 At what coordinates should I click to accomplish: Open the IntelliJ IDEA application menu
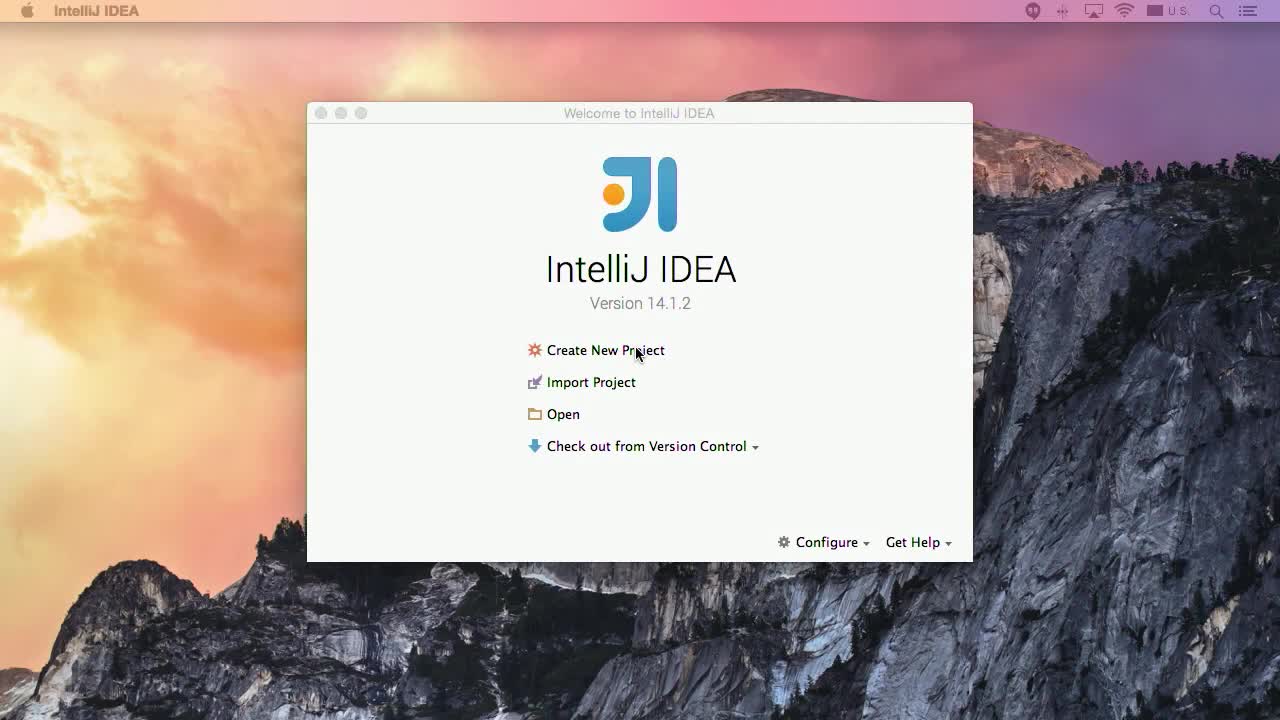pyautogui.click(x=96, y=11)
